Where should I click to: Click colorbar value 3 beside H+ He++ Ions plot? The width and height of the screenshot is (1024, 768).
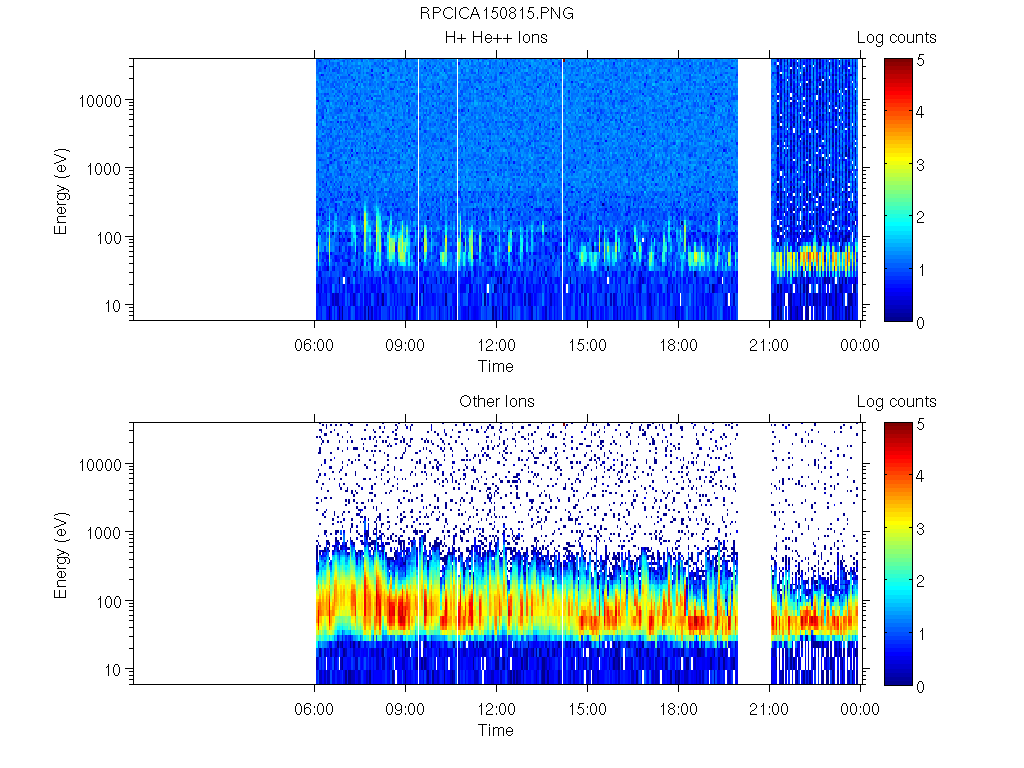pyautogui.click(x=920, y=165)
